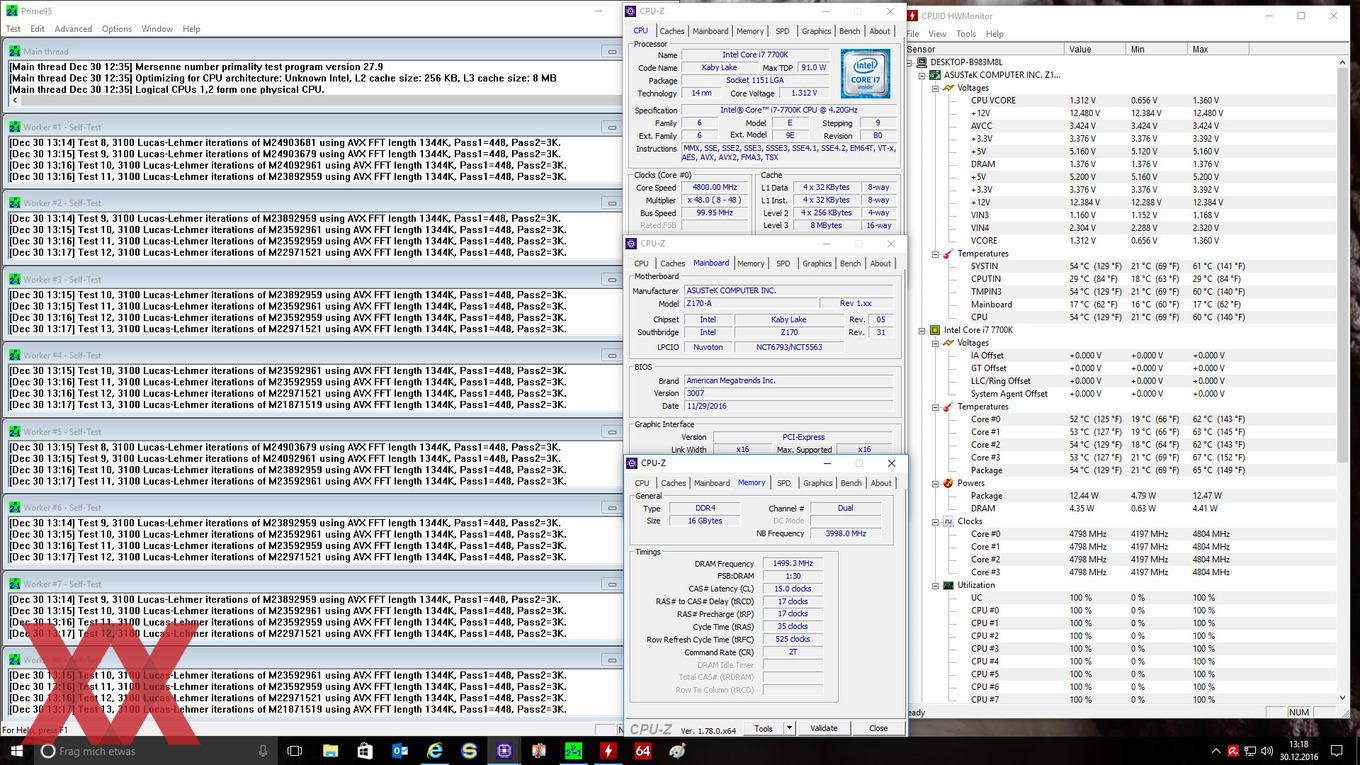The width and height of the screenshot is (1360, 765).
Task: Open Task View on the taskbar
Action: point(295,750)
